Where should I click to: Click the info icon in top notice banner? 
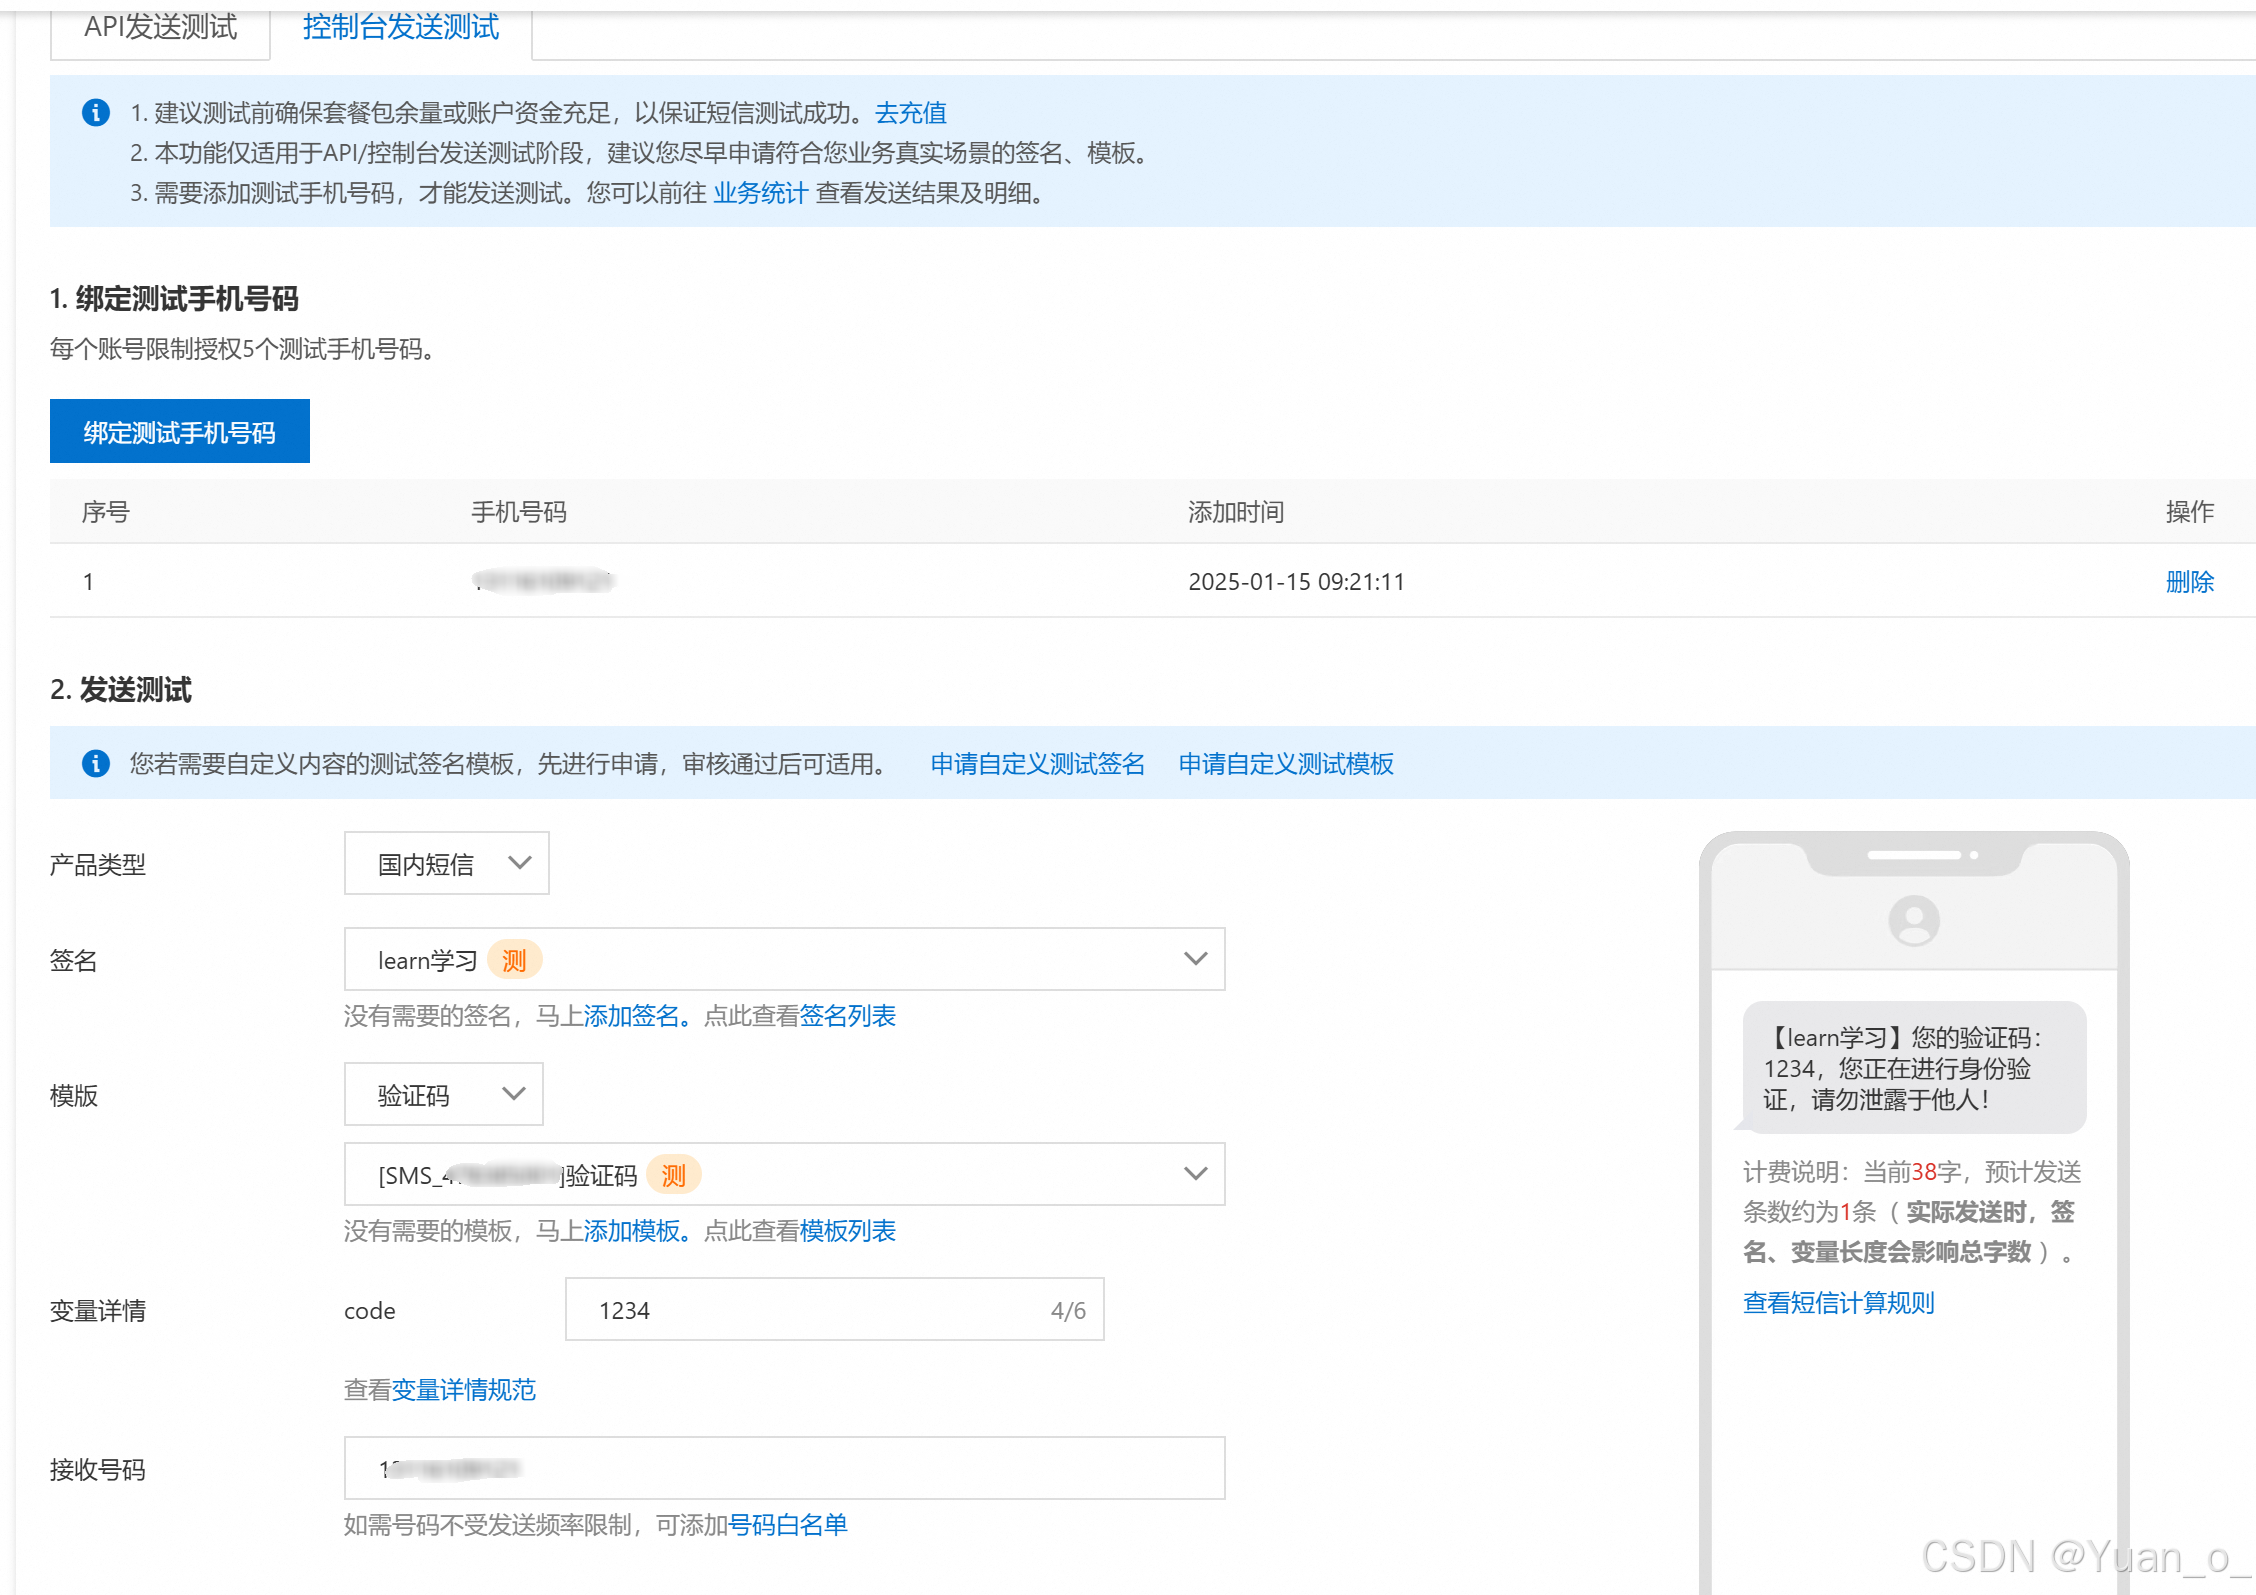tap(96, 113)
